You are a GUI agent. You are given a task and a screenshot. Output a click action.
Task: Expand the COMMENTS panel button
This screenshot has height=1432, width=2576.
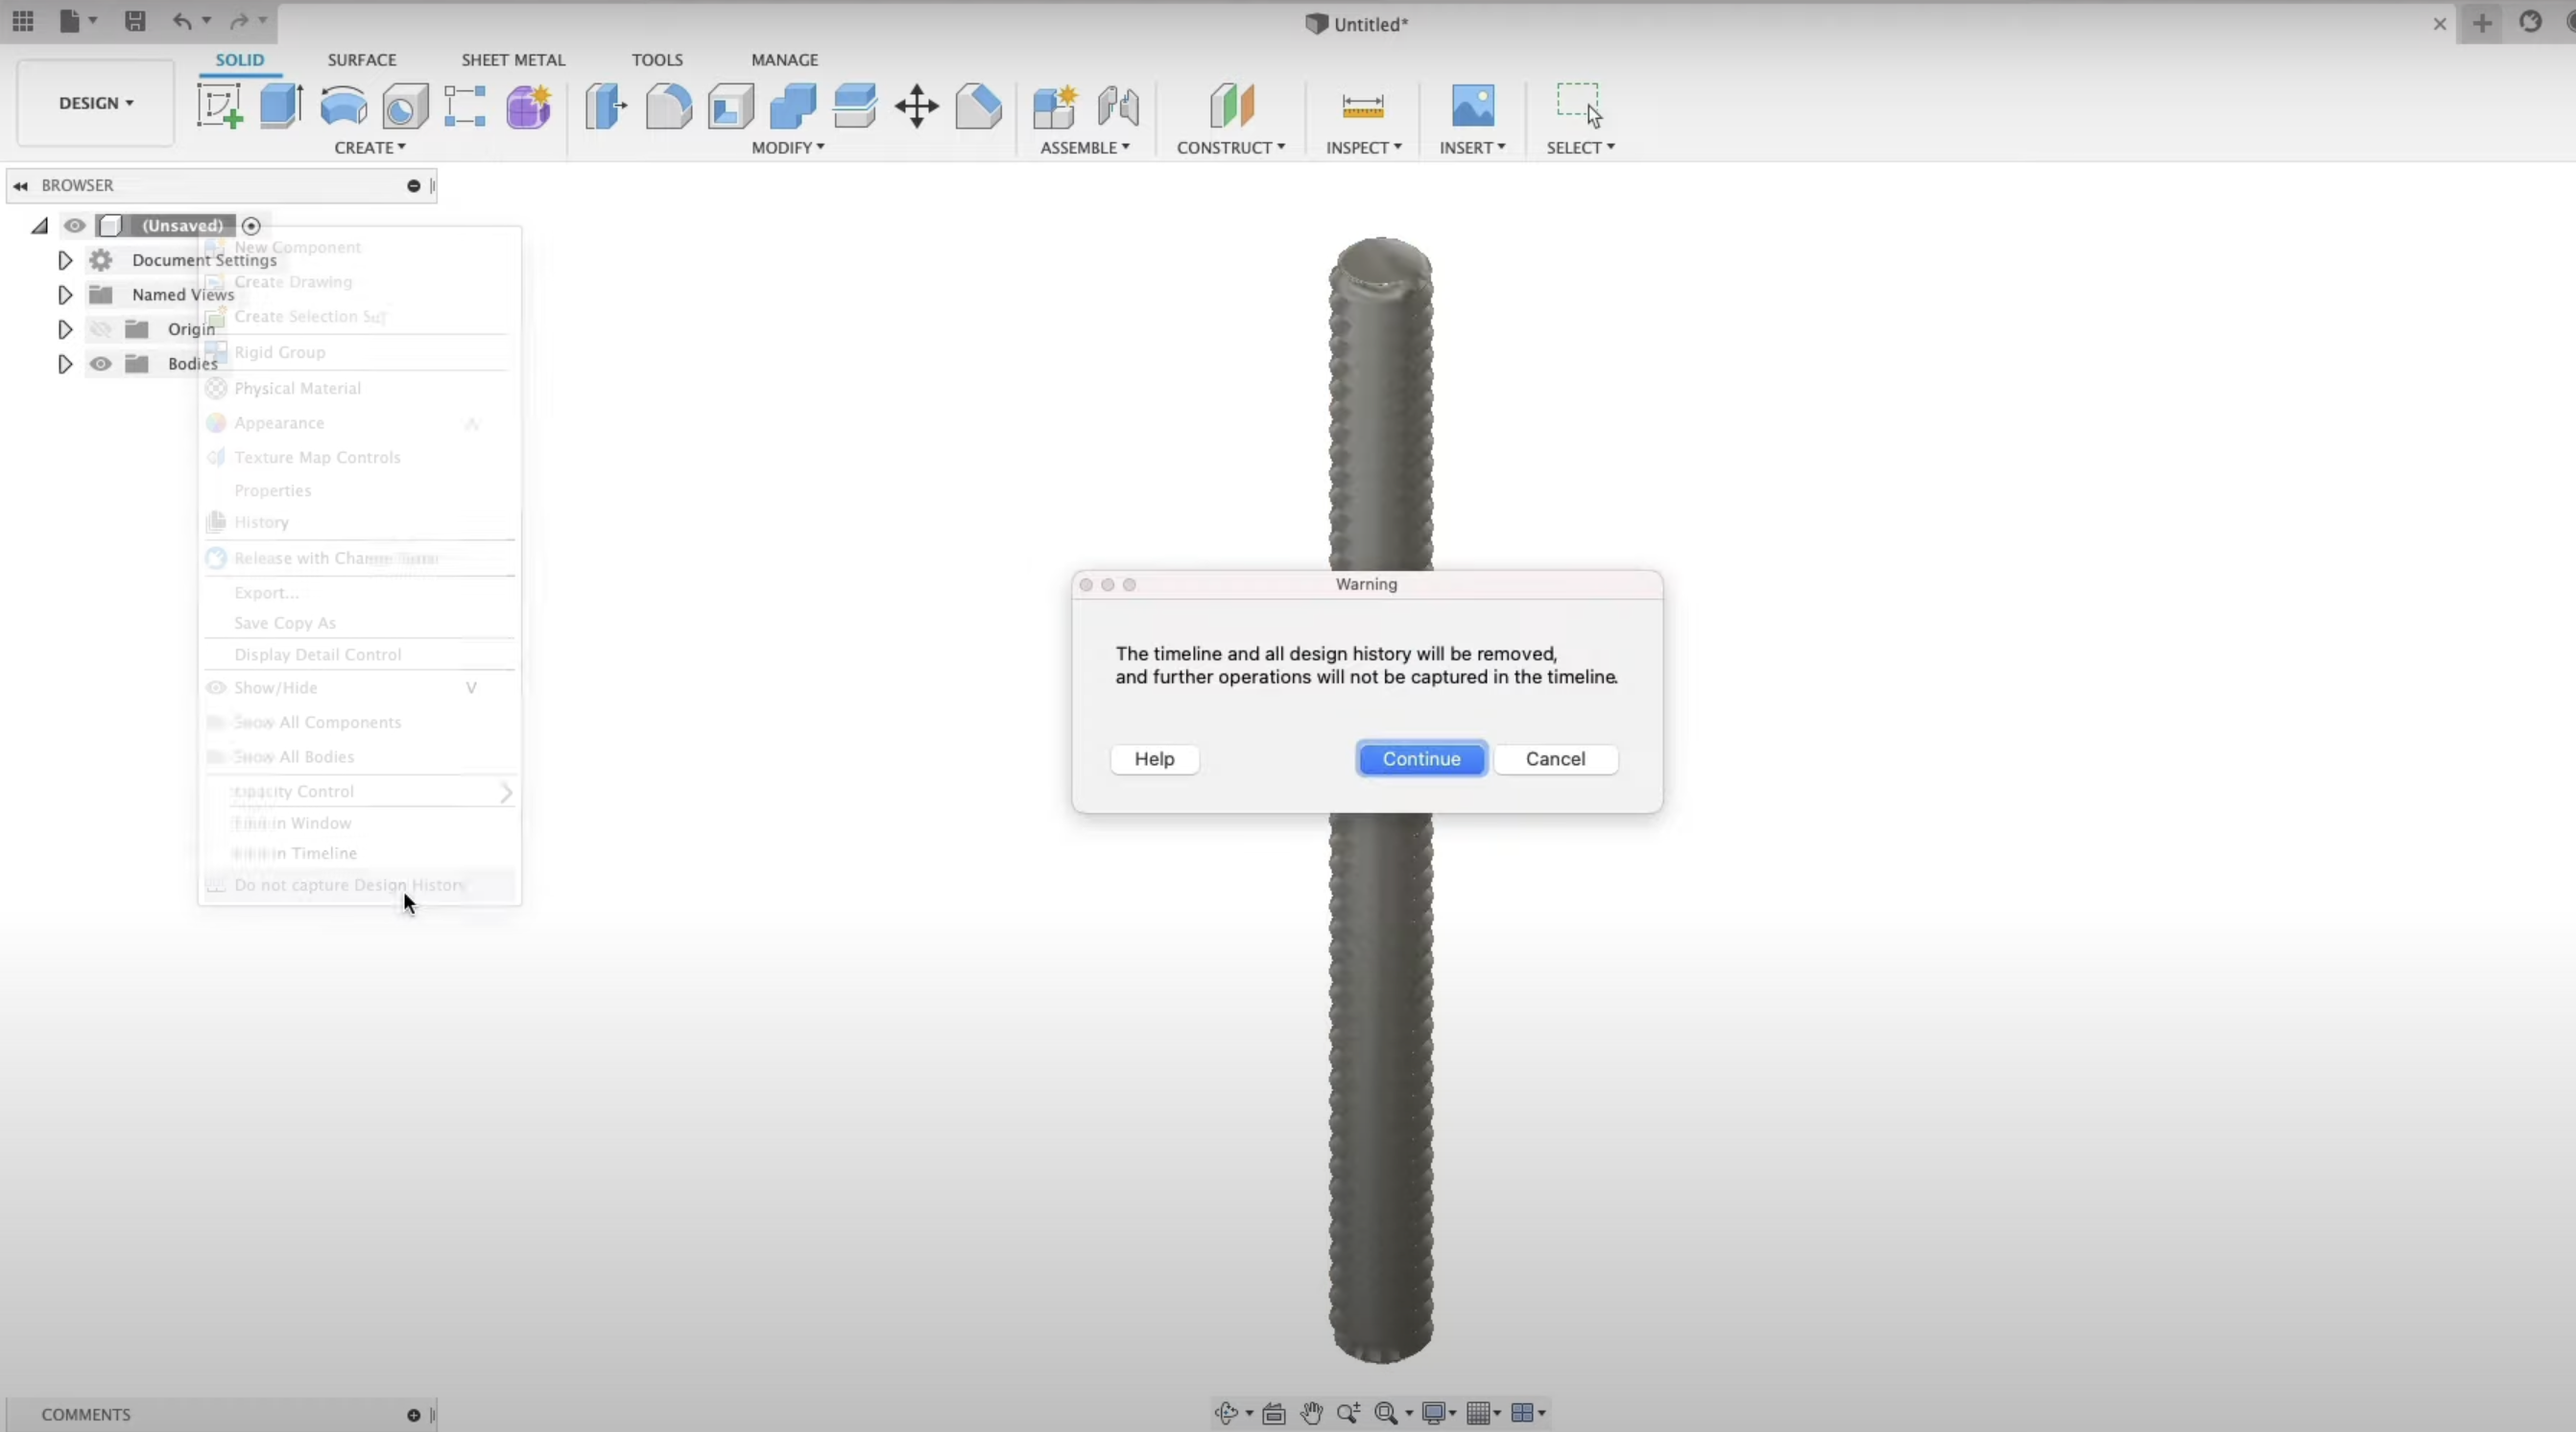tap(413, 1415)
